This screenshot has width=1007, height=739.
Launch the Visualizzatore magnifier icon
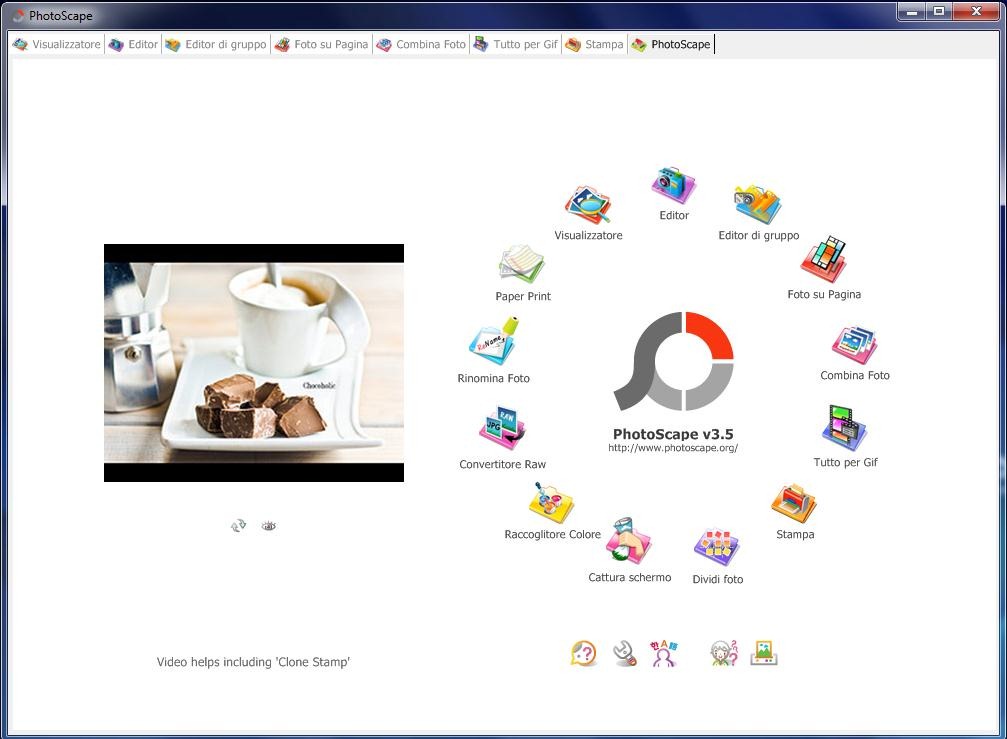tap(588, 204)
